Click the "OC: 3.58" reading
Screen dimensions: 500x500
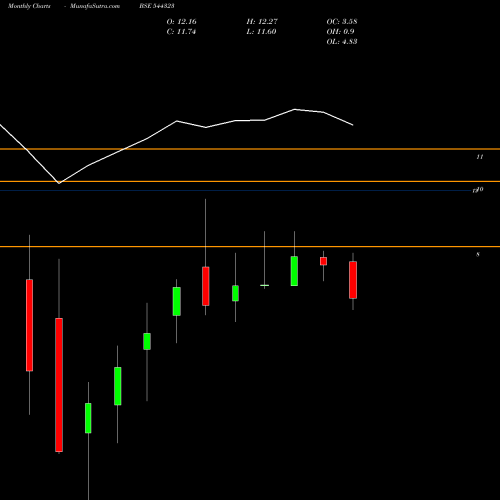(342, 22)
